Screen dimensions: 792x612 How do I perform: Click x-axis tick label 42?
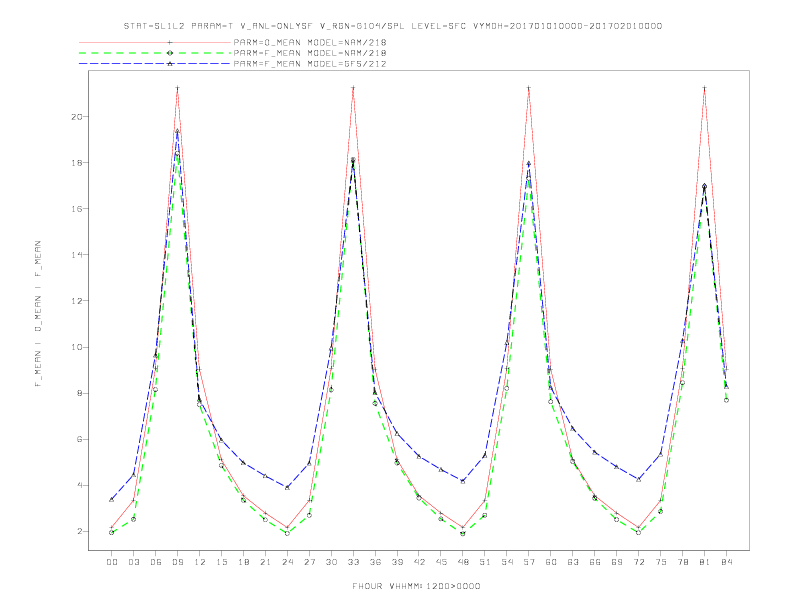pos(419,562)
